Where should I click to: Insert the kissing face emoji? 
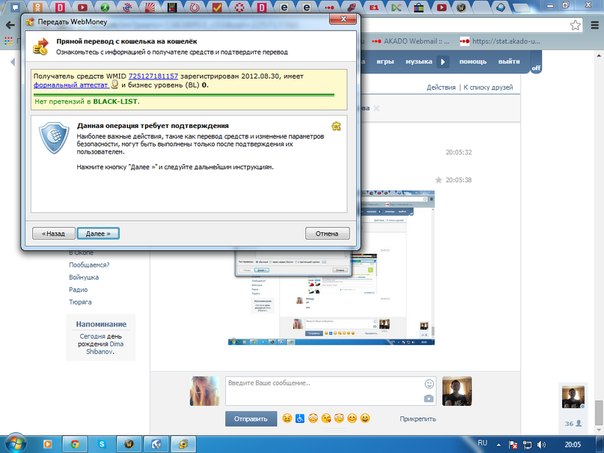[x=326, y=418]
